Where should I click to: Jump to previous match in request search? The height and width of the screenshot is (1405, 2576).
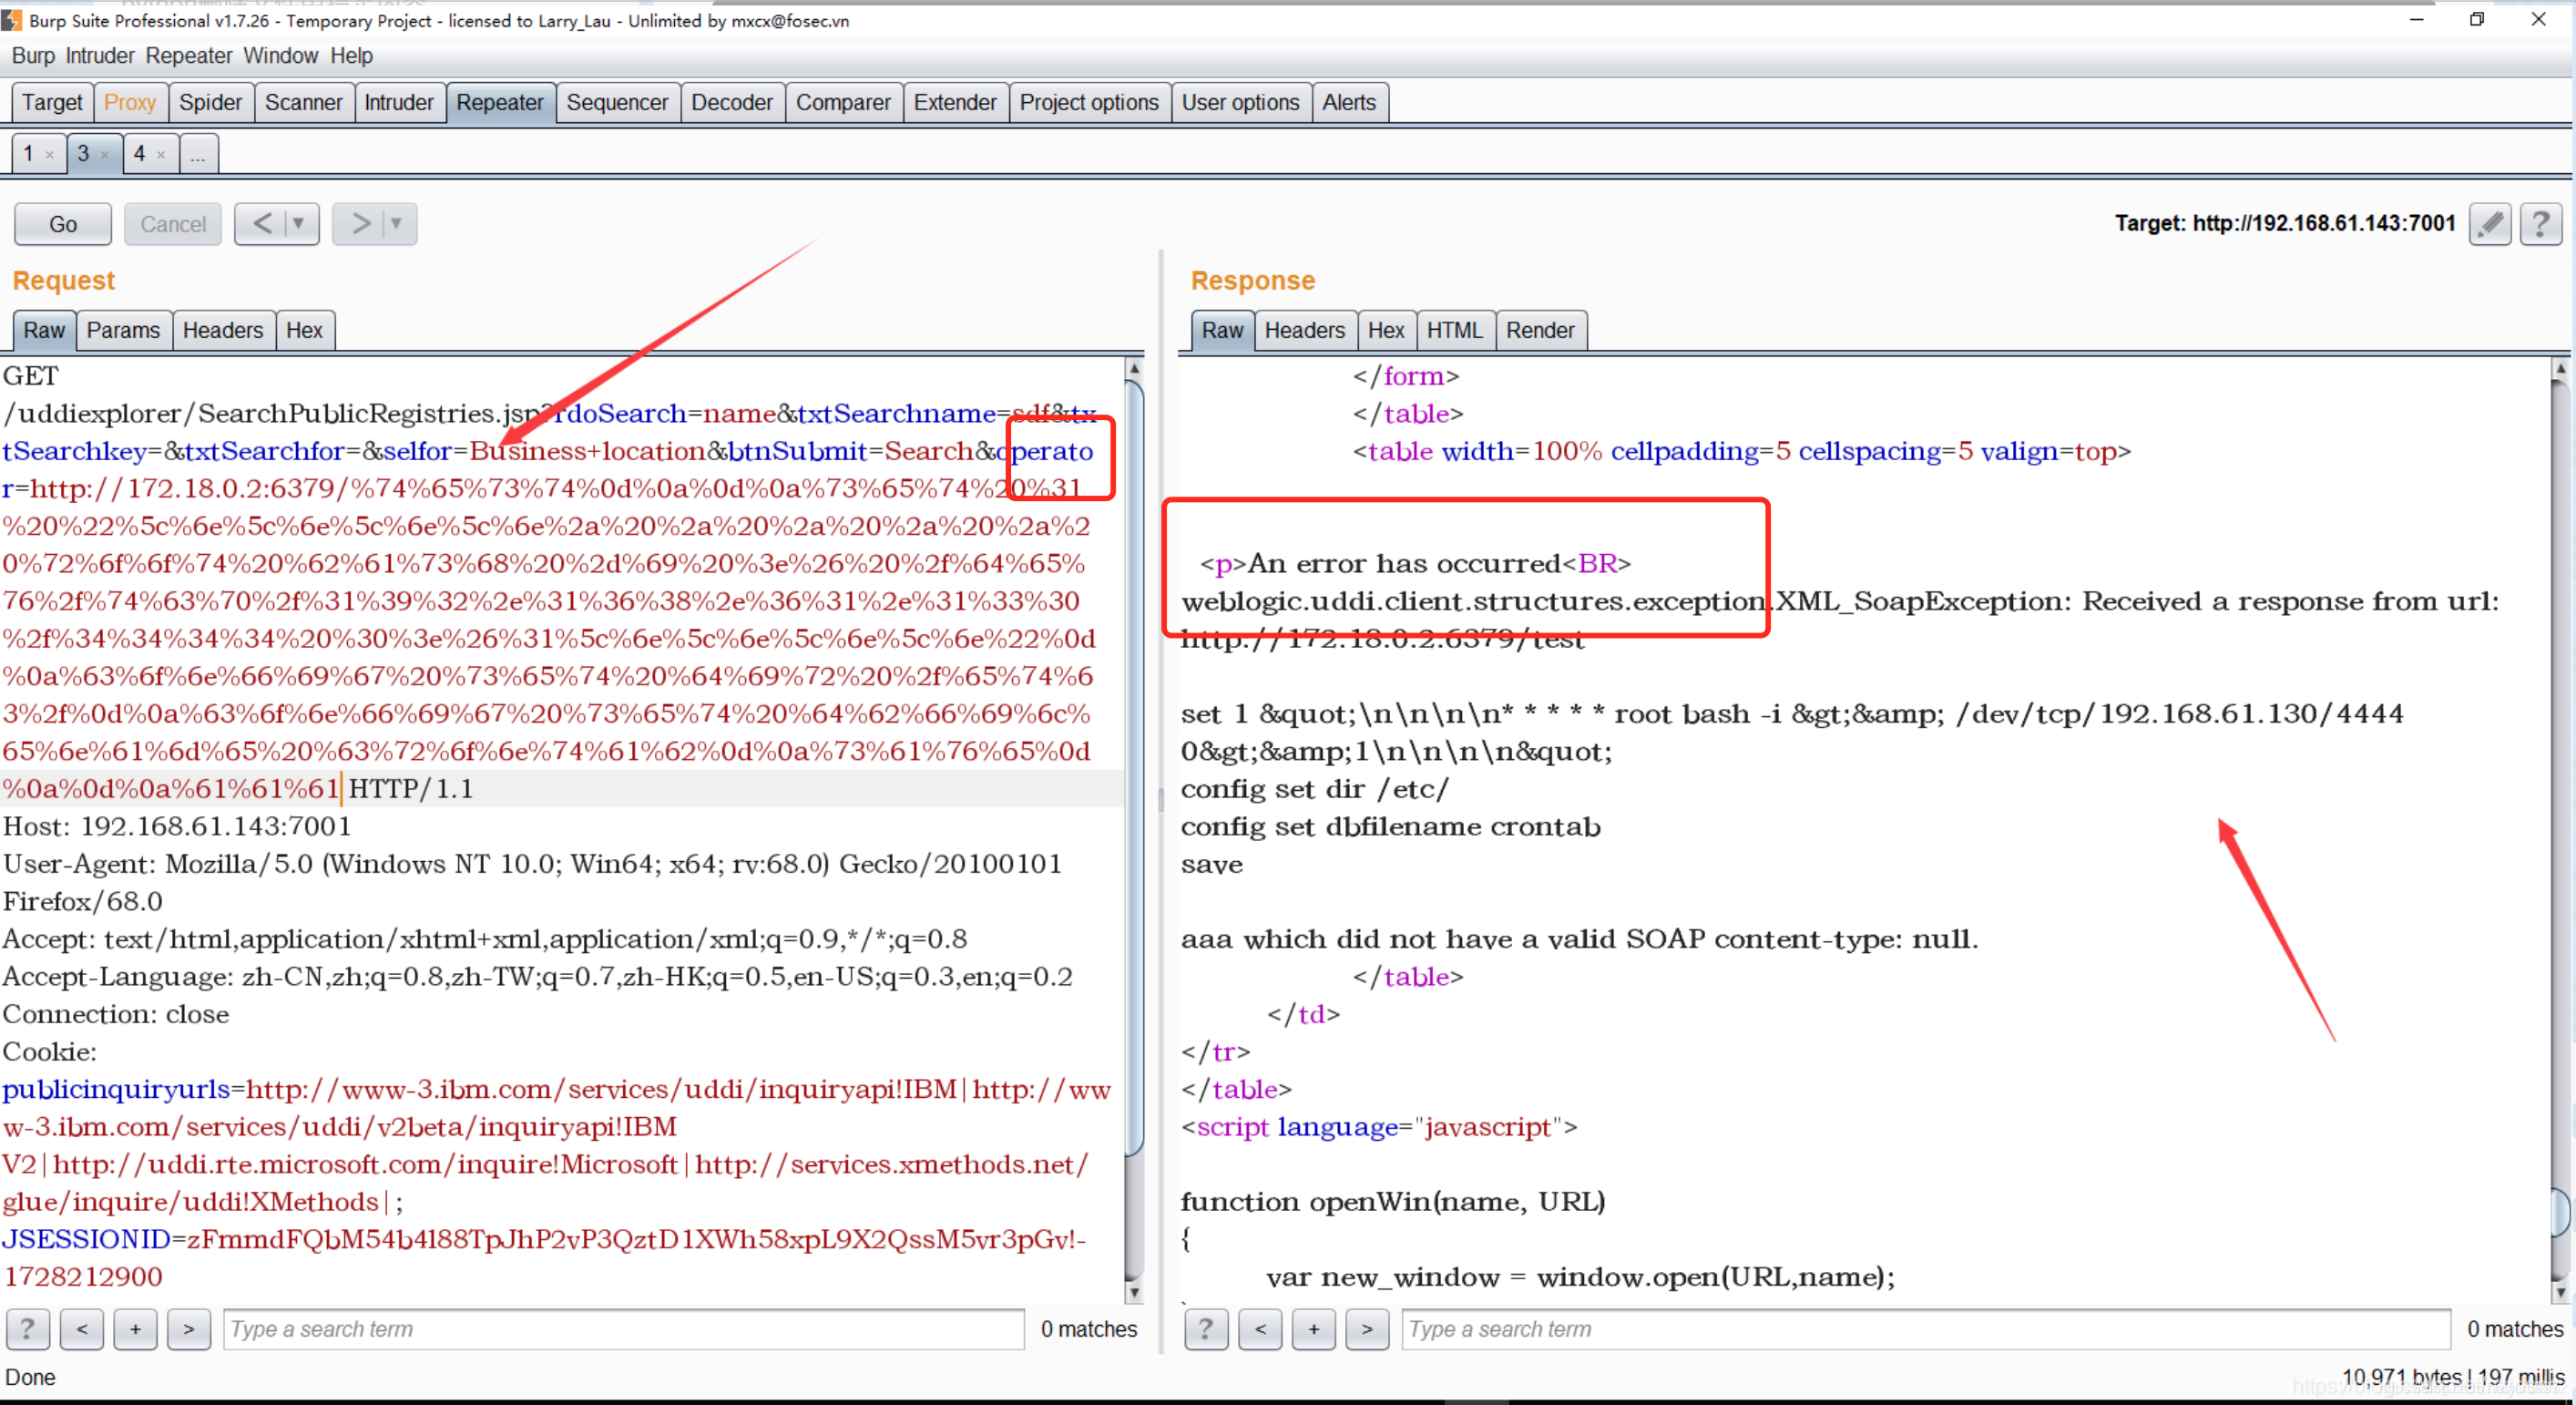pyautogui.click(x=82, y=1329)
